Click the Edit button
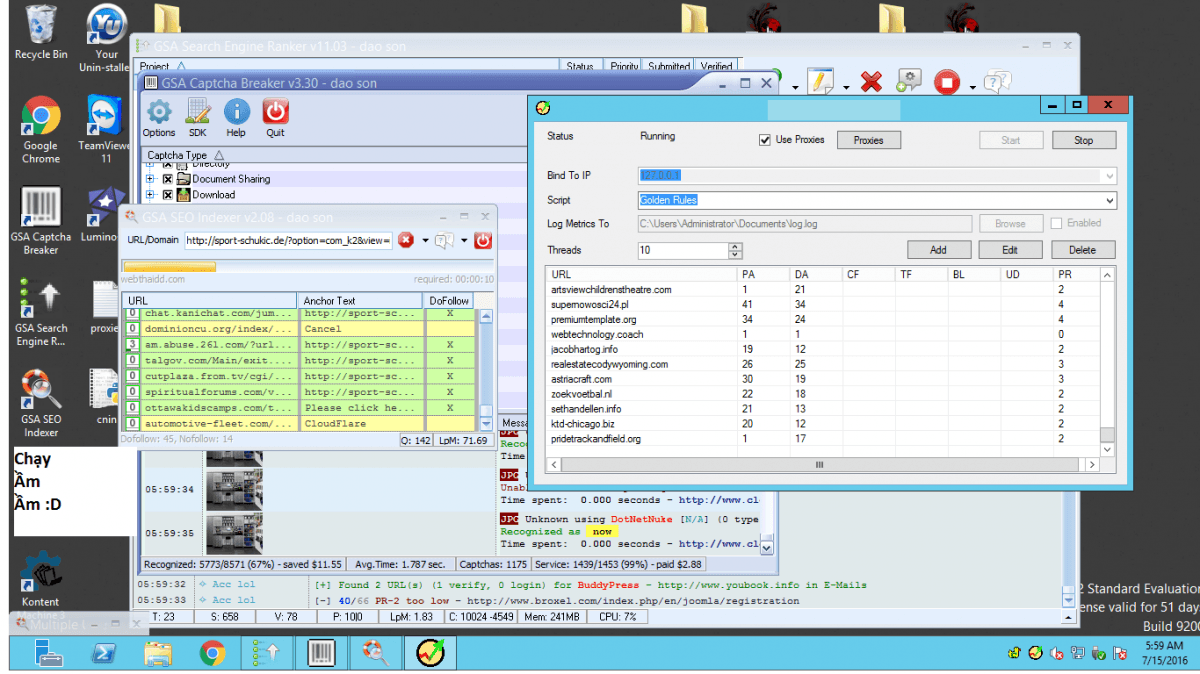Screen dimensions: 1200x674 (x=1010, y=250)
